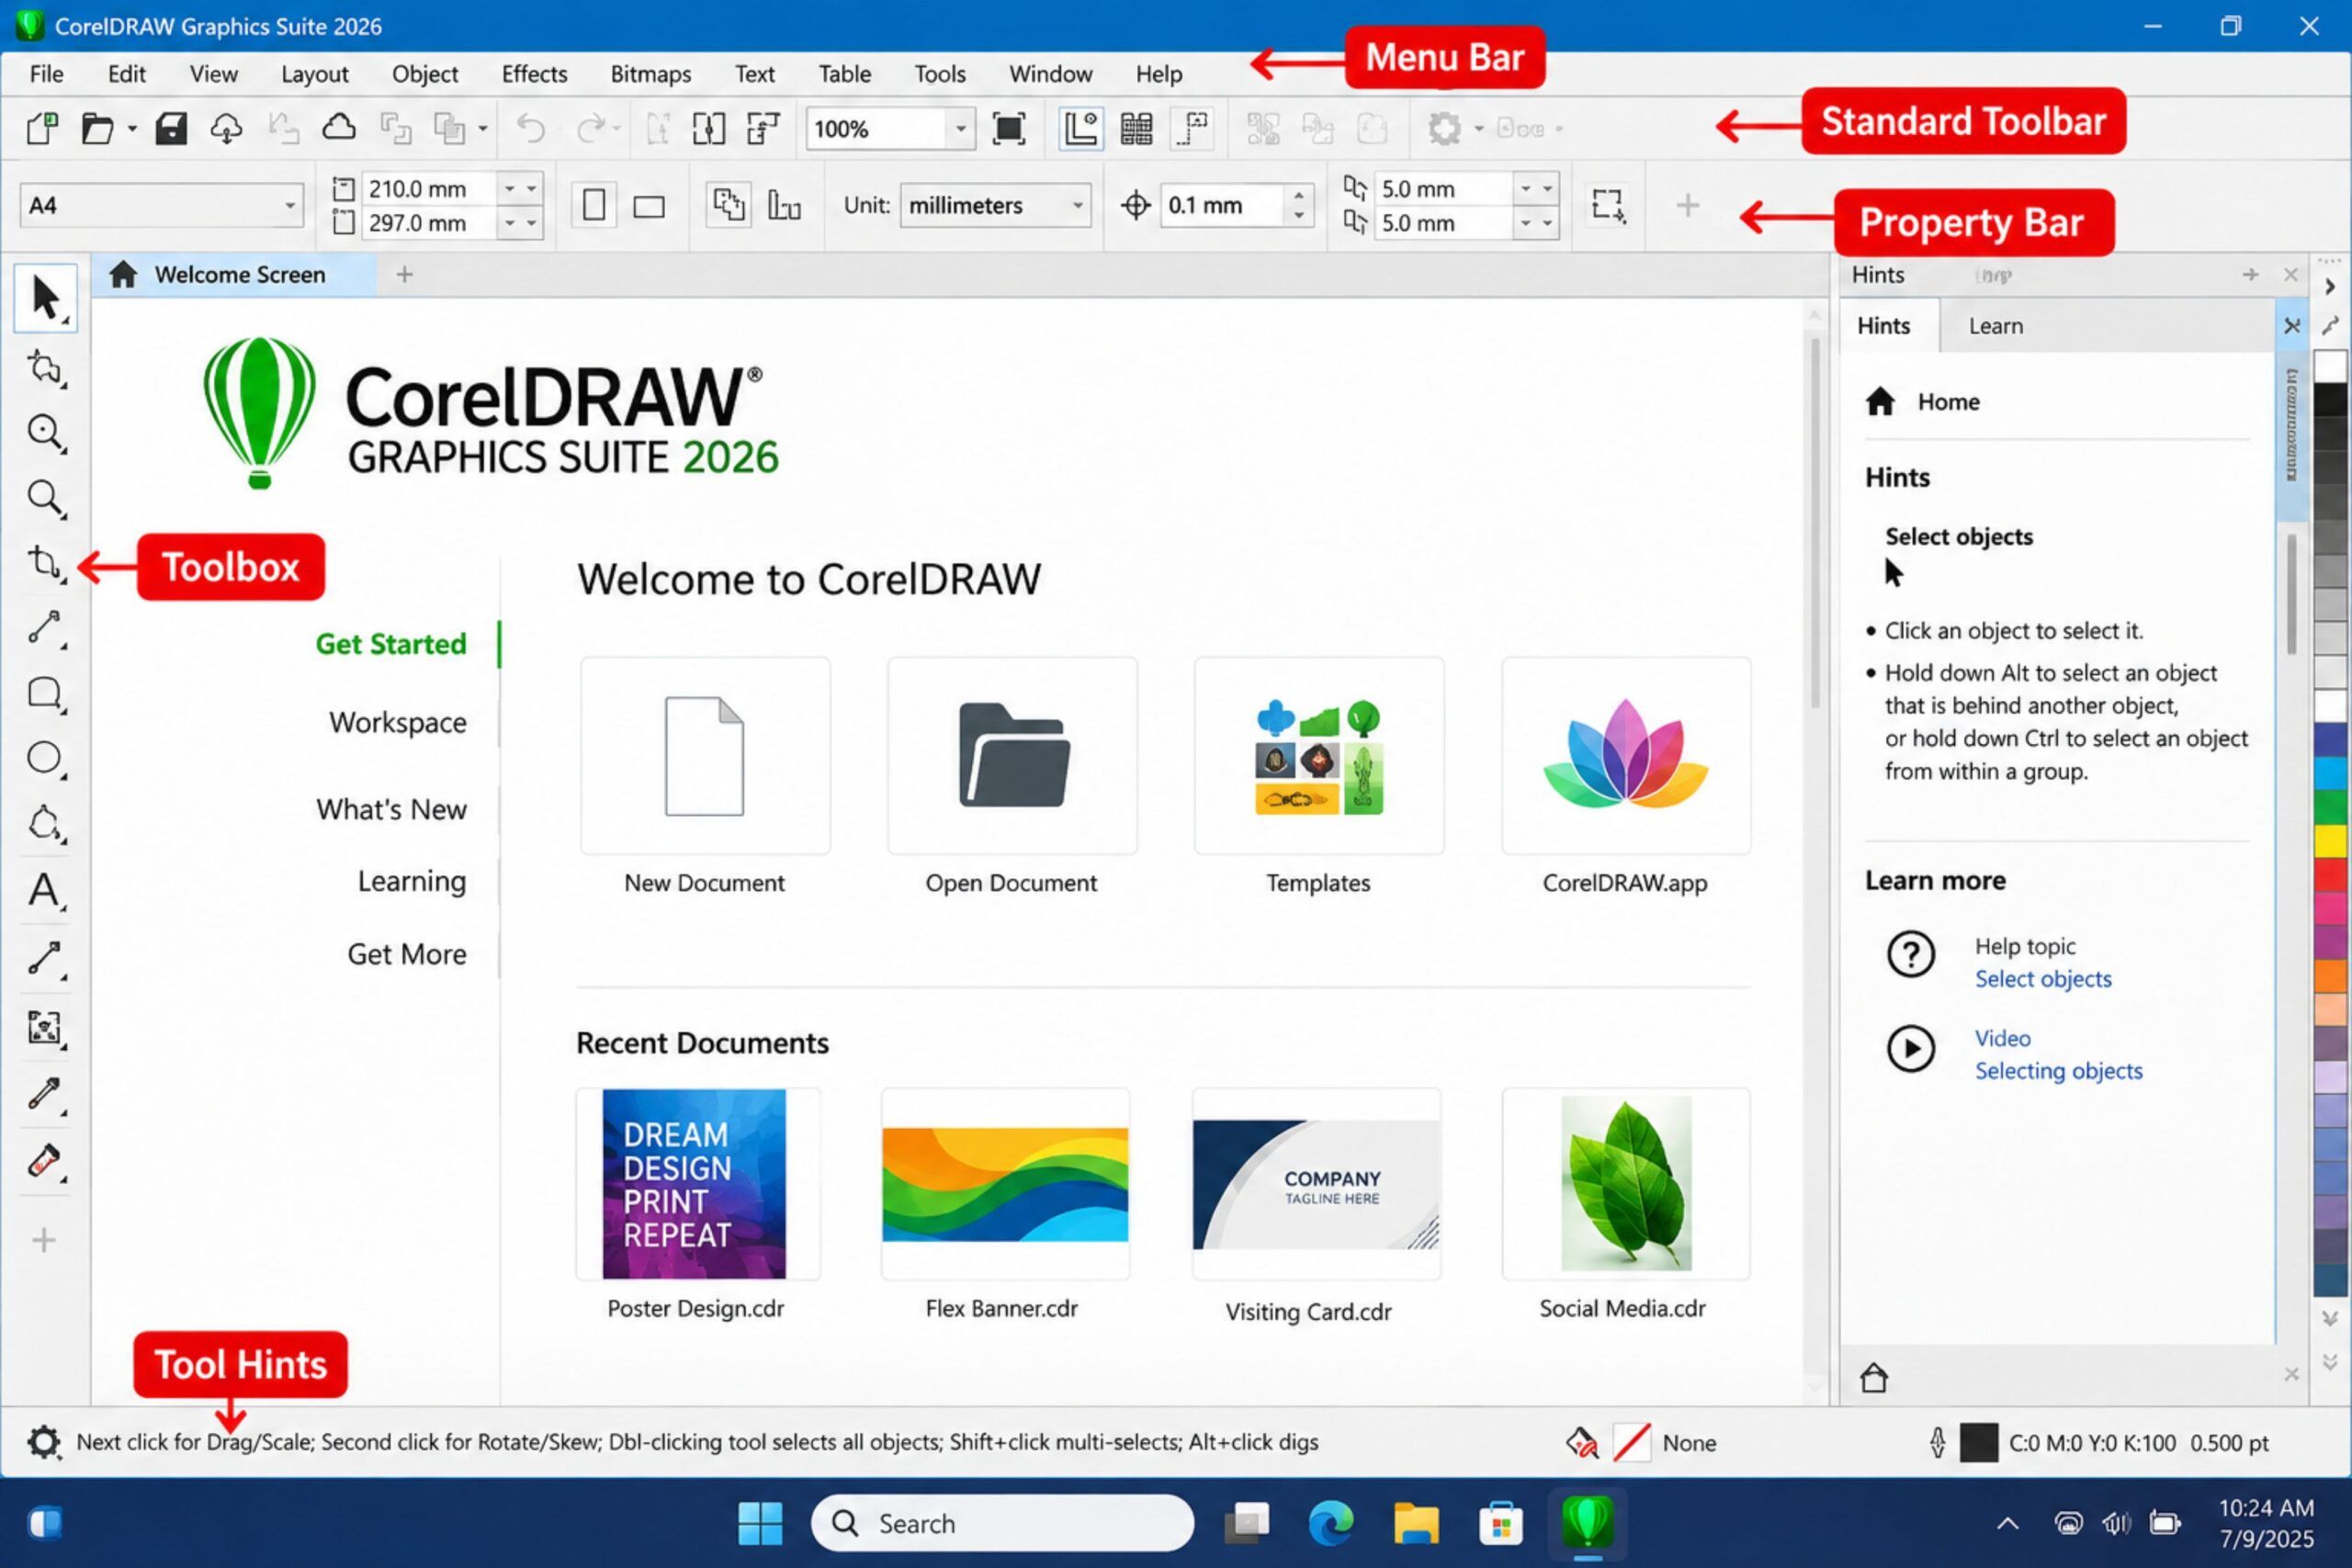This screenshot has width=2352, height=1568.
Task: Pick the red swatch in color palette
Action: (x=2330, y=875)
